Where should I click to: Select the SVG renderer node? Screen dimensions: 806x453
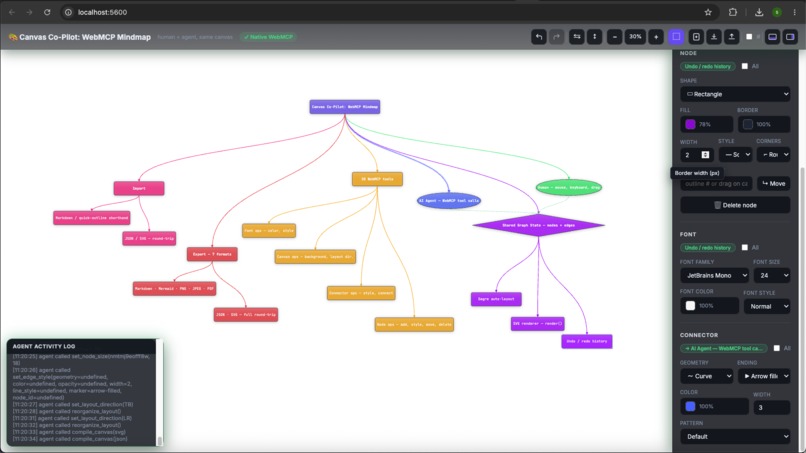point(538,323)
